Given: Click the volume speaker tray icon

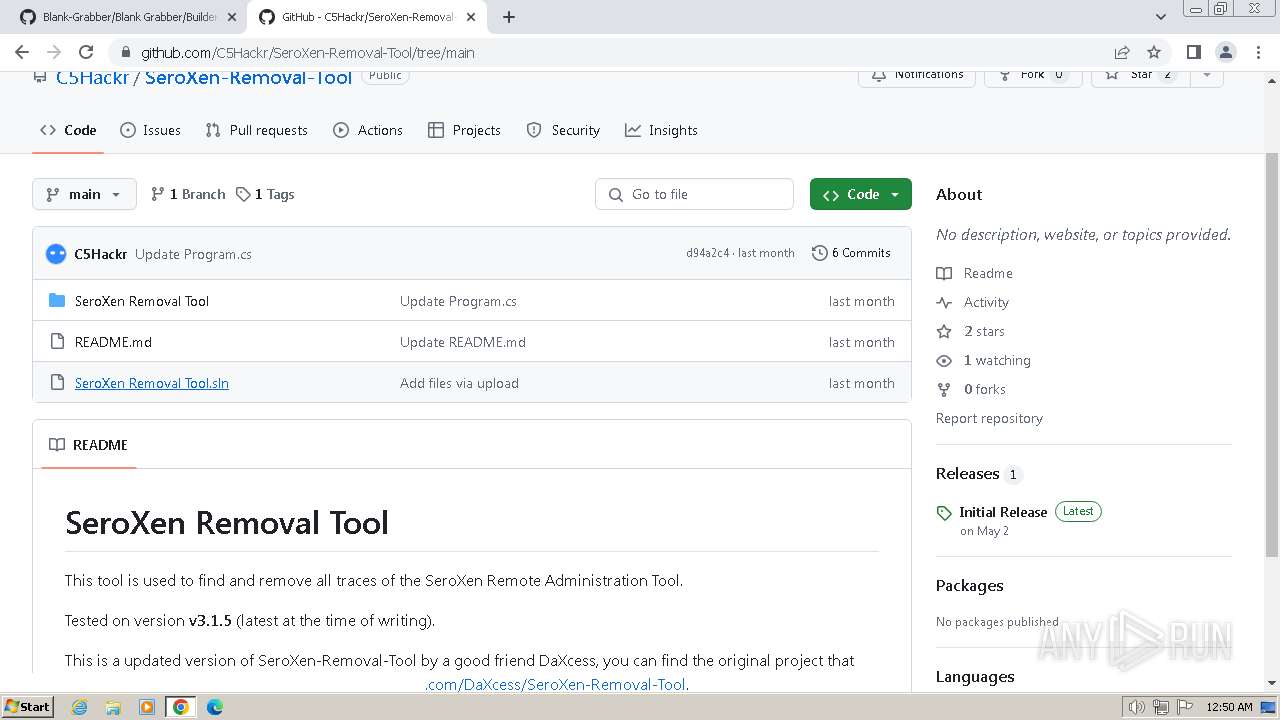Looking at the screenshot, I should pos(1136,707).
